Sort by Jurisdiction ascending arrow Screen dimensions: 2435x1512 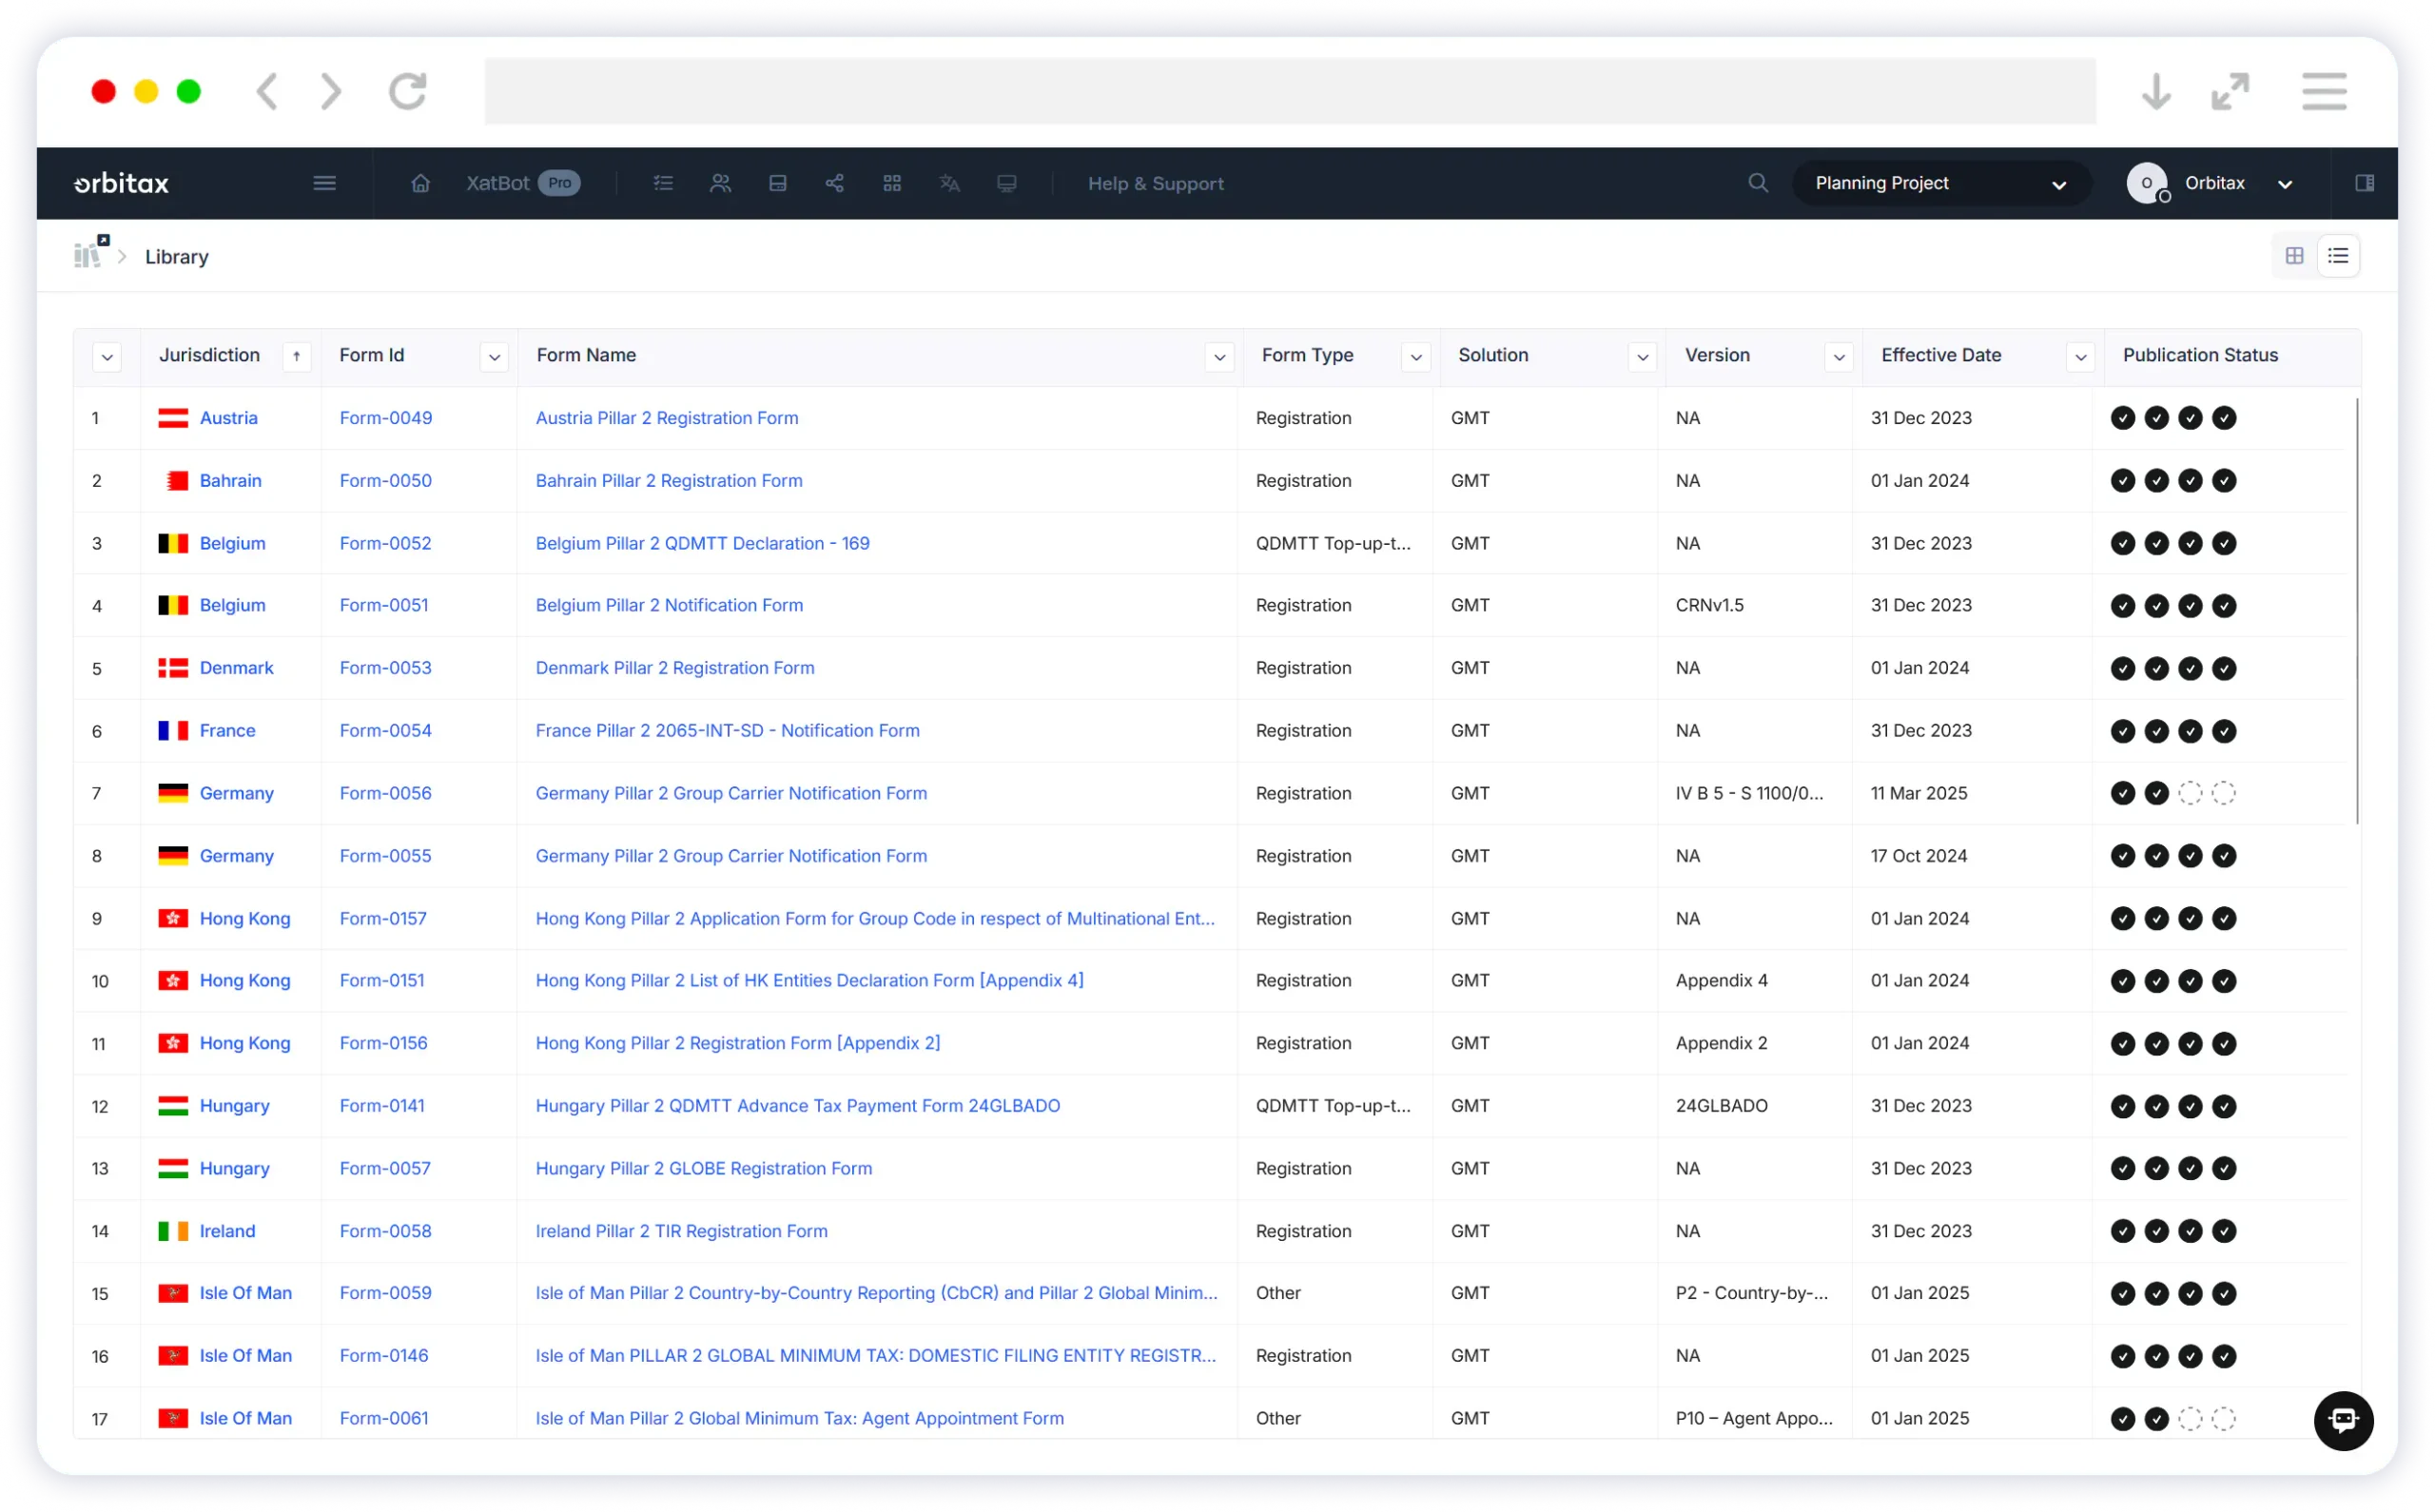pyautogui.click(x=296, y=356)
